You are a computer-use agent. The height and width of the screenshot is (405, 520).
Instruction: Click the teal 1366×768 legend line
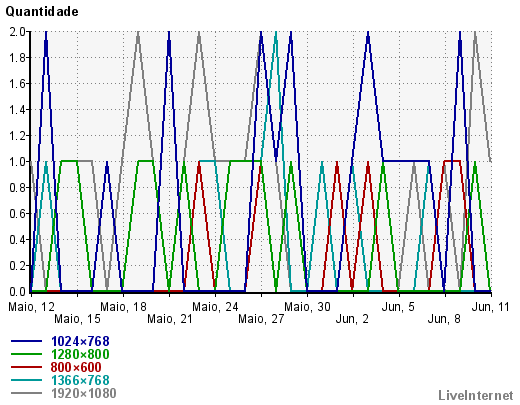coord(26,380)
